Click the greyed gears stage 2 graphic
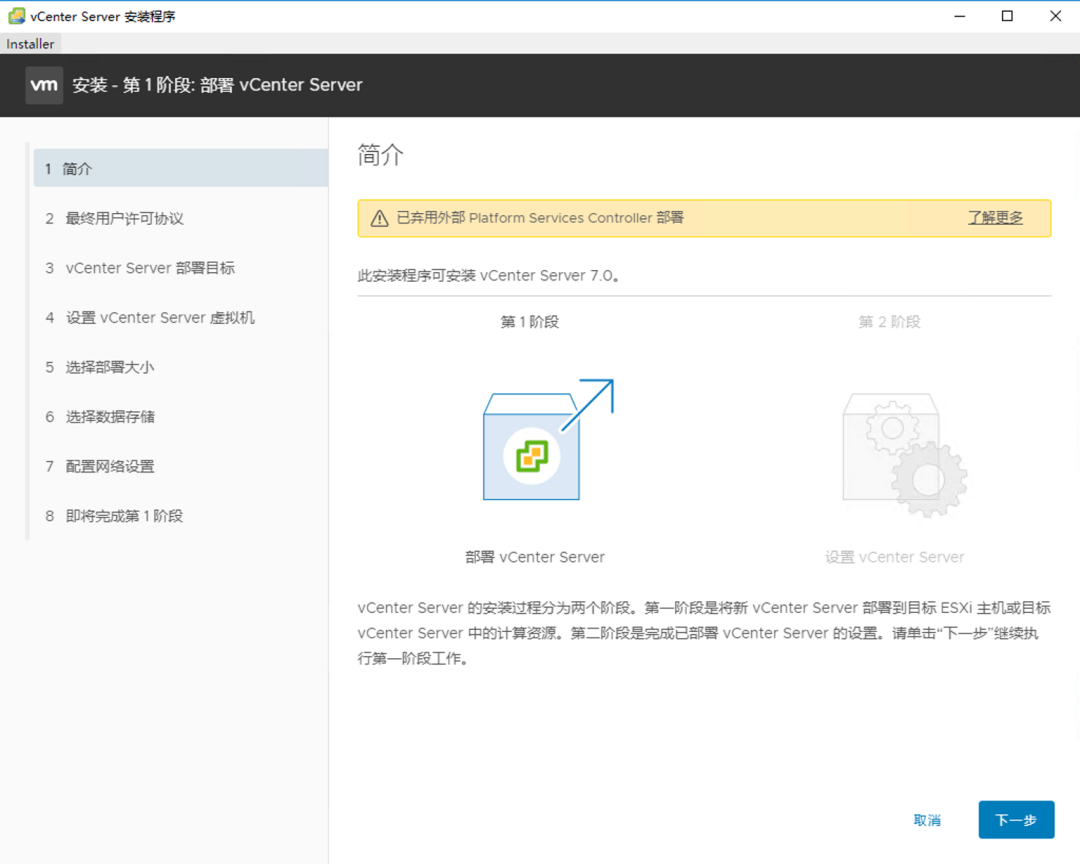This screenshot has width=1080, height=864. pos(904,455)
